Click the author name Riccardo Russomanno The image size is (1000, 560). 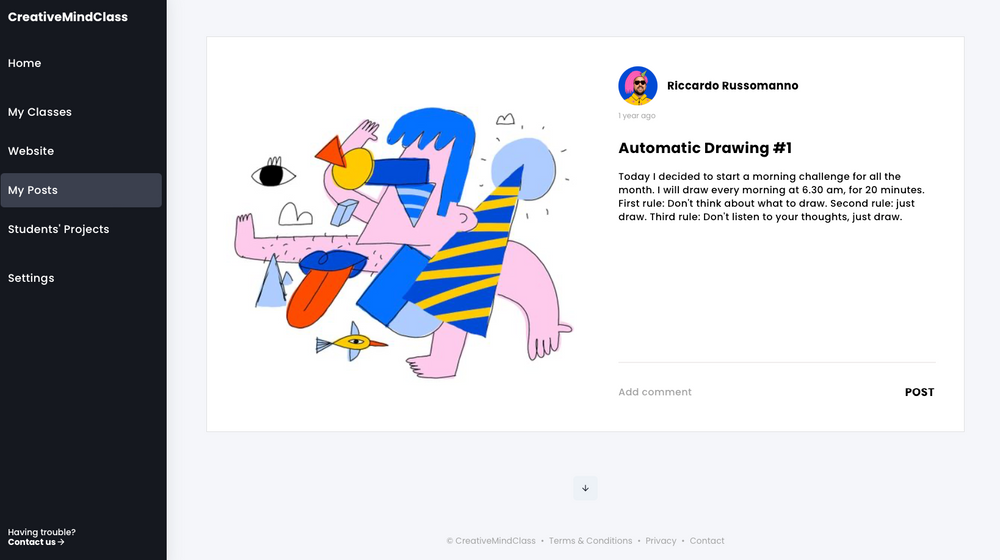click(x=732, y=85)
